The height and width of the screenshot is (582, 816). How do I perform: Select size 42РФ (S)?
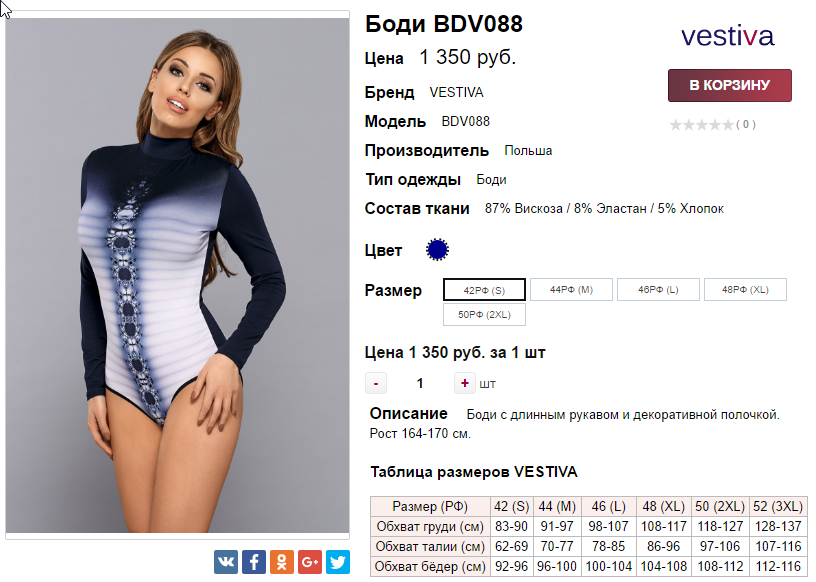484,290
